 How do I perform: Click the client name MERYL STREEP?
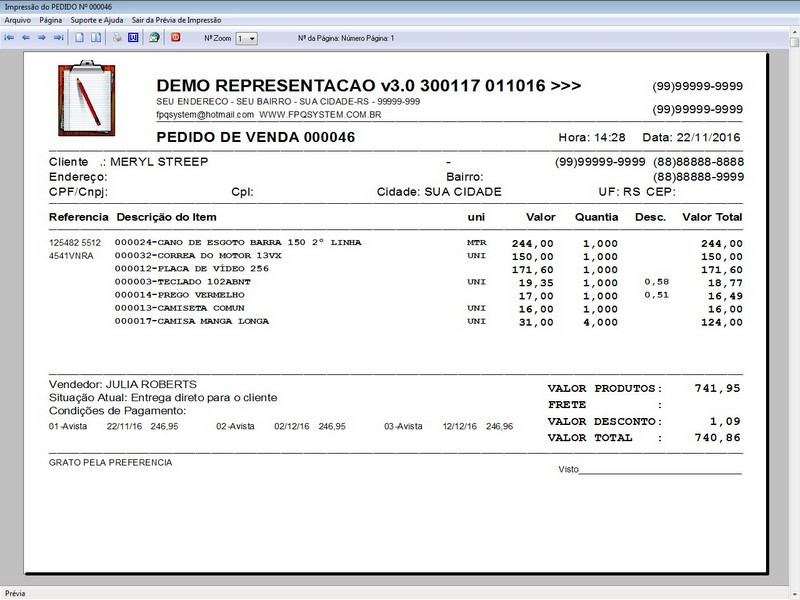tap(159, 162)
